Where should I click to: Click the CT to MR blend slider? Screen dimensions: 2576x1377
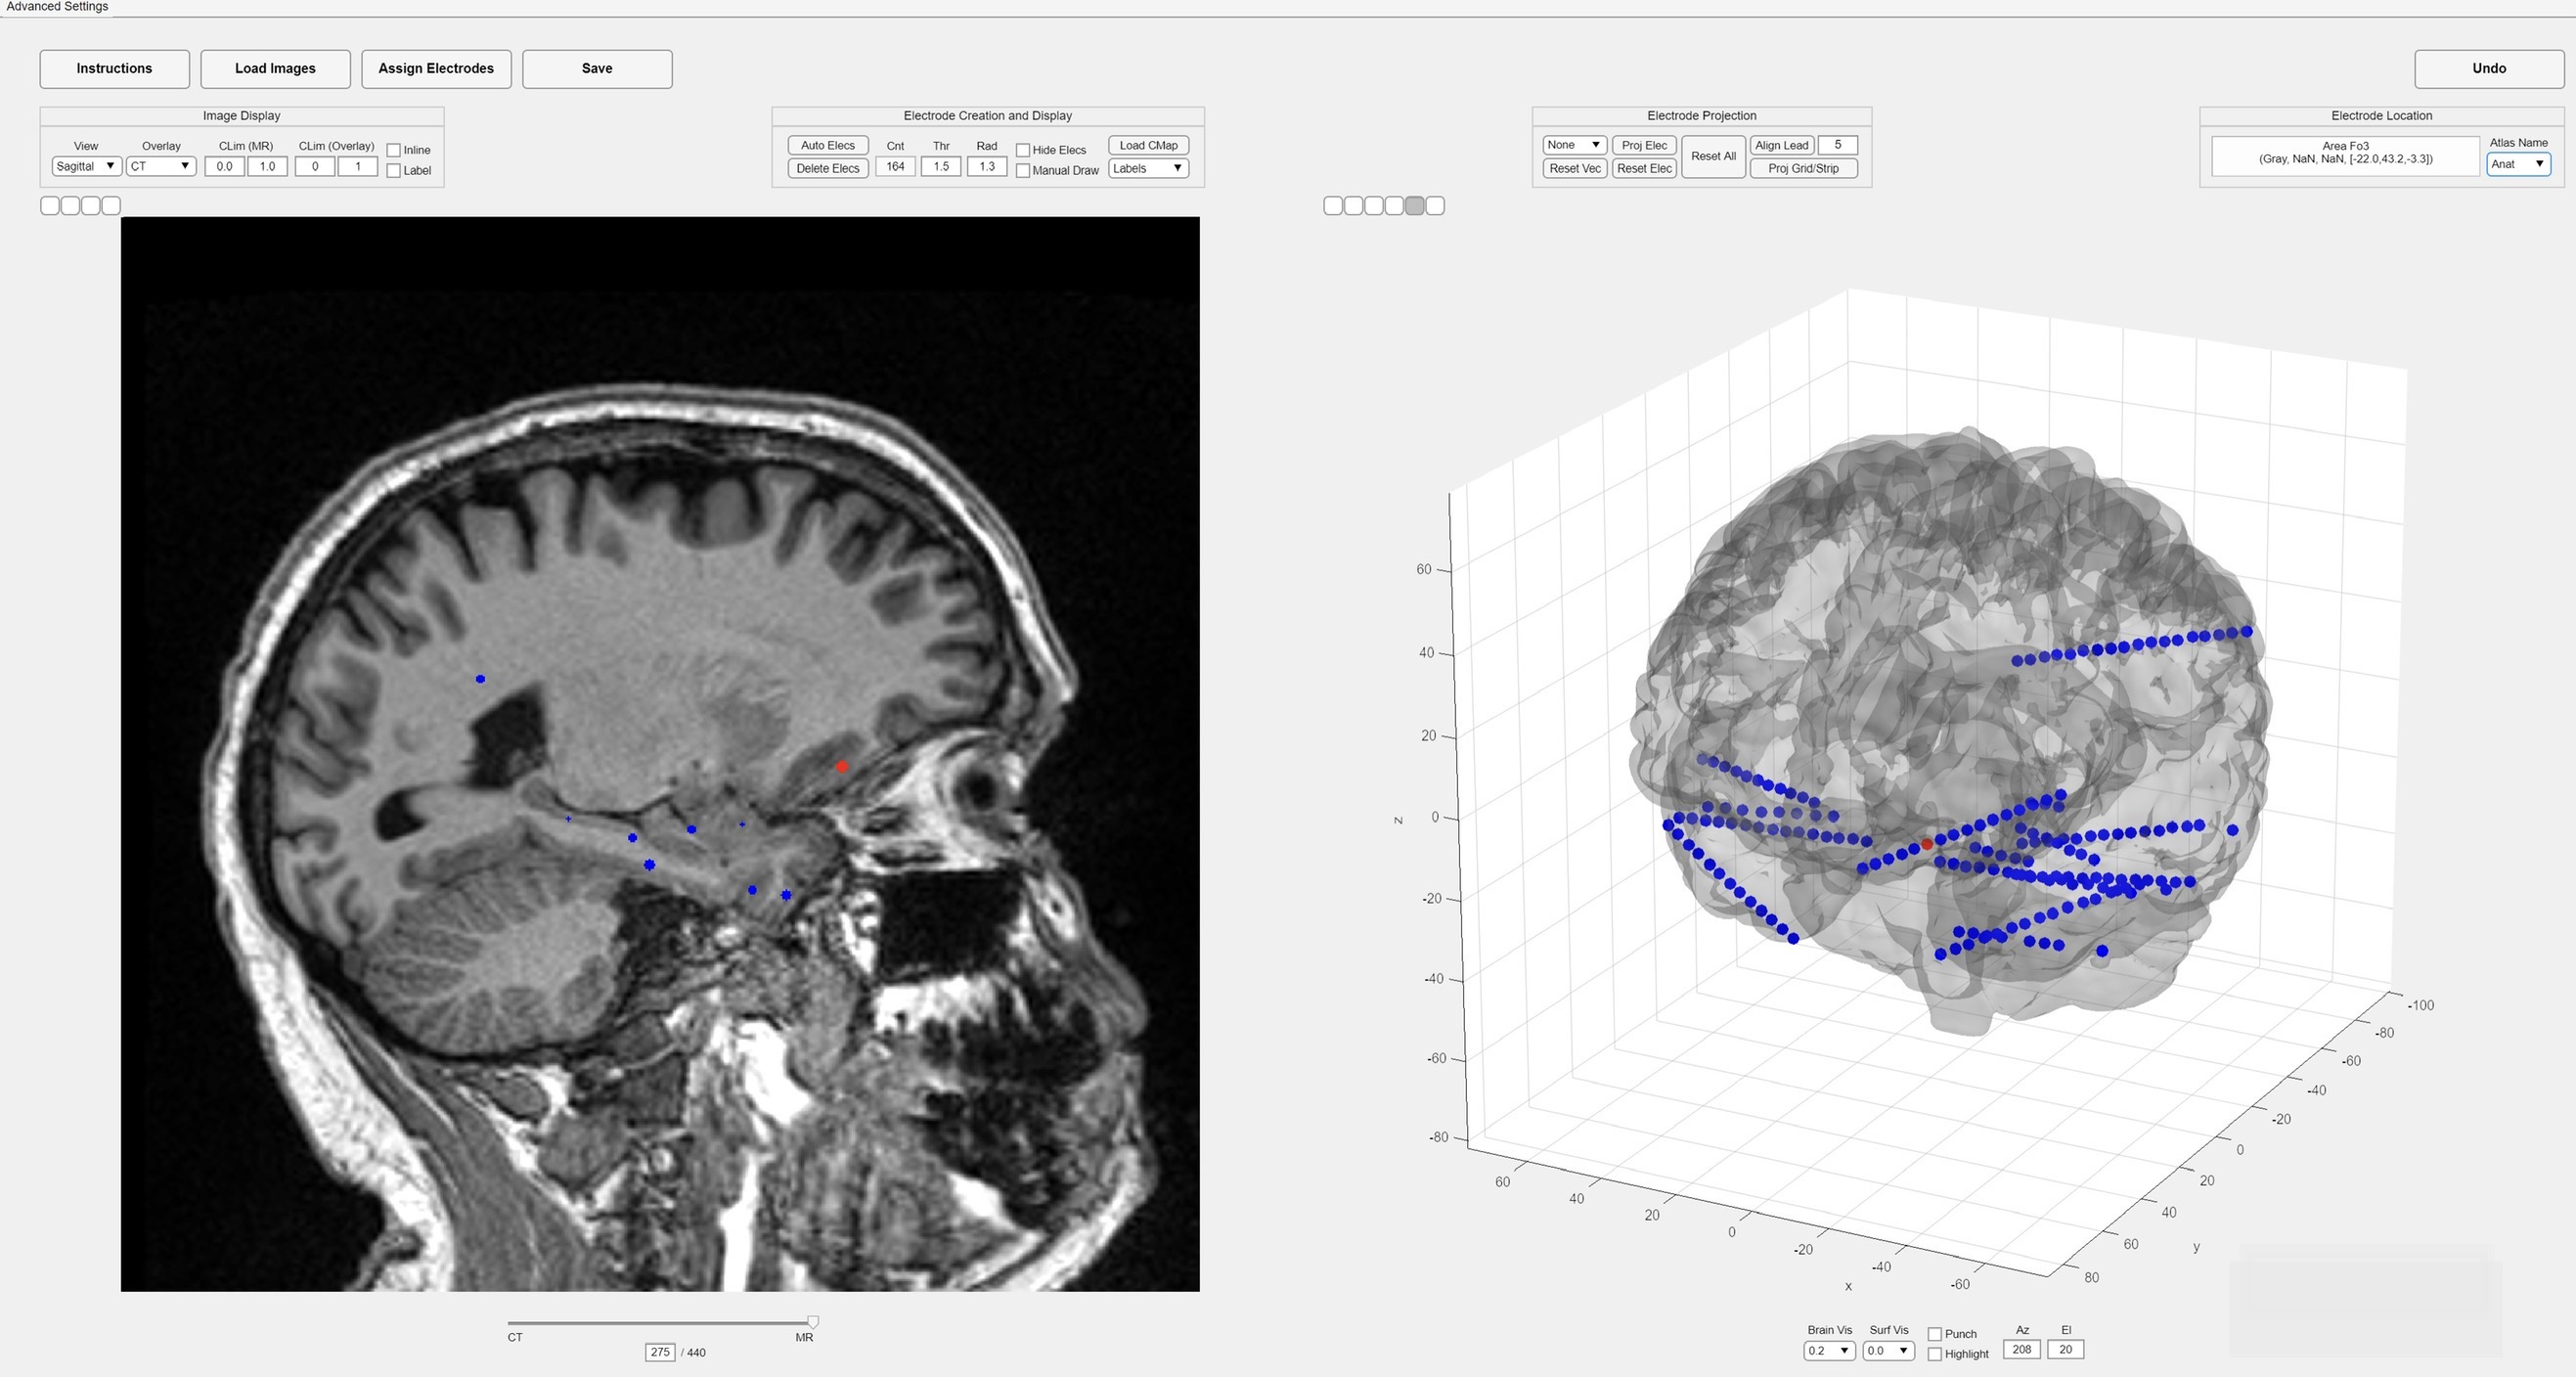[x=660, y=1322]
